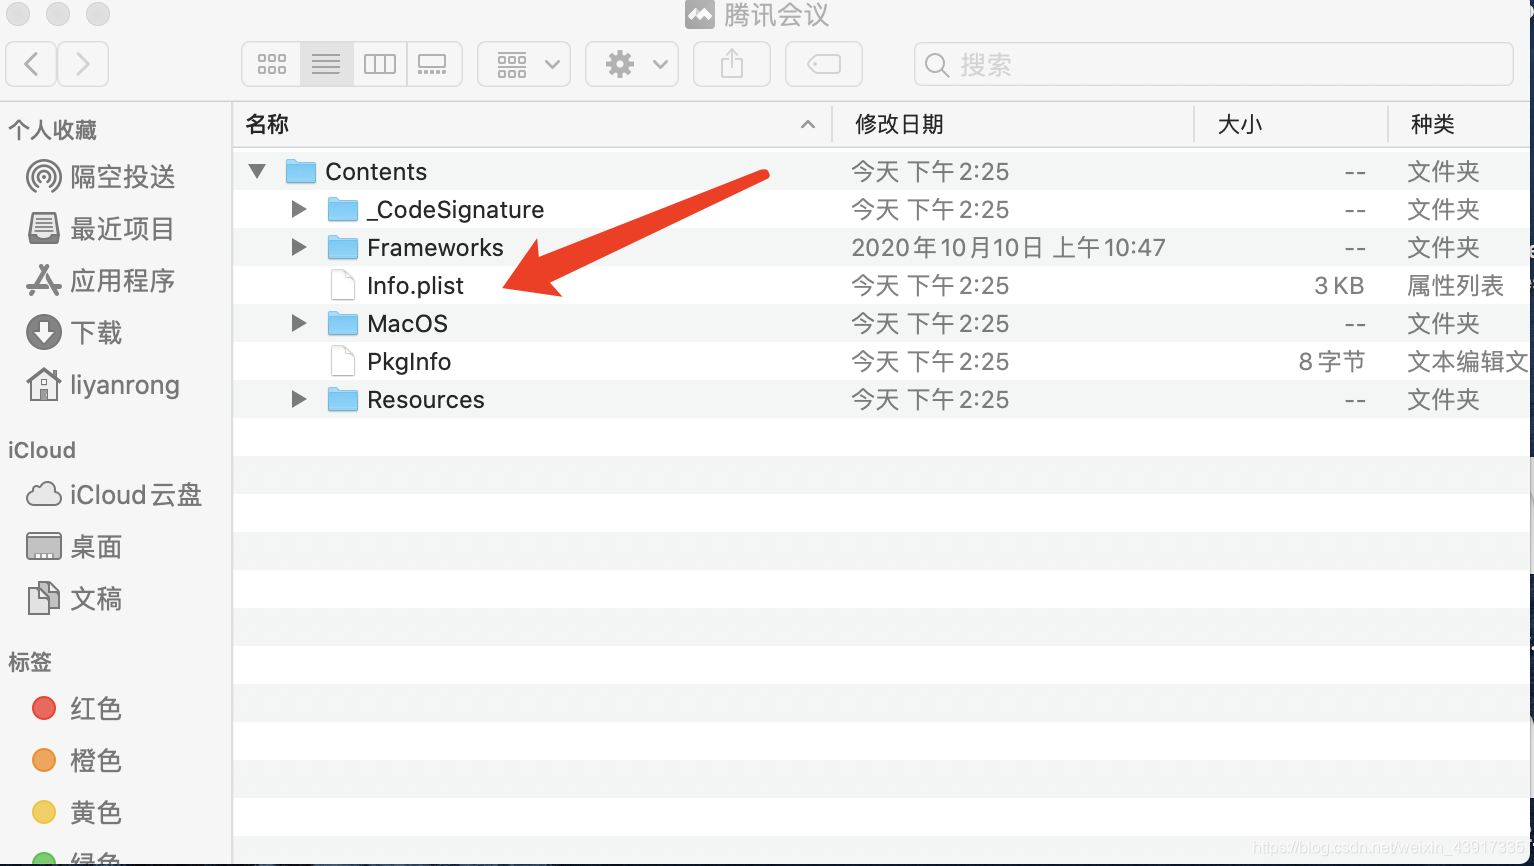Open 桌面 in sidebar
This screenshot has width=1534, height=866.
[74, 547]
